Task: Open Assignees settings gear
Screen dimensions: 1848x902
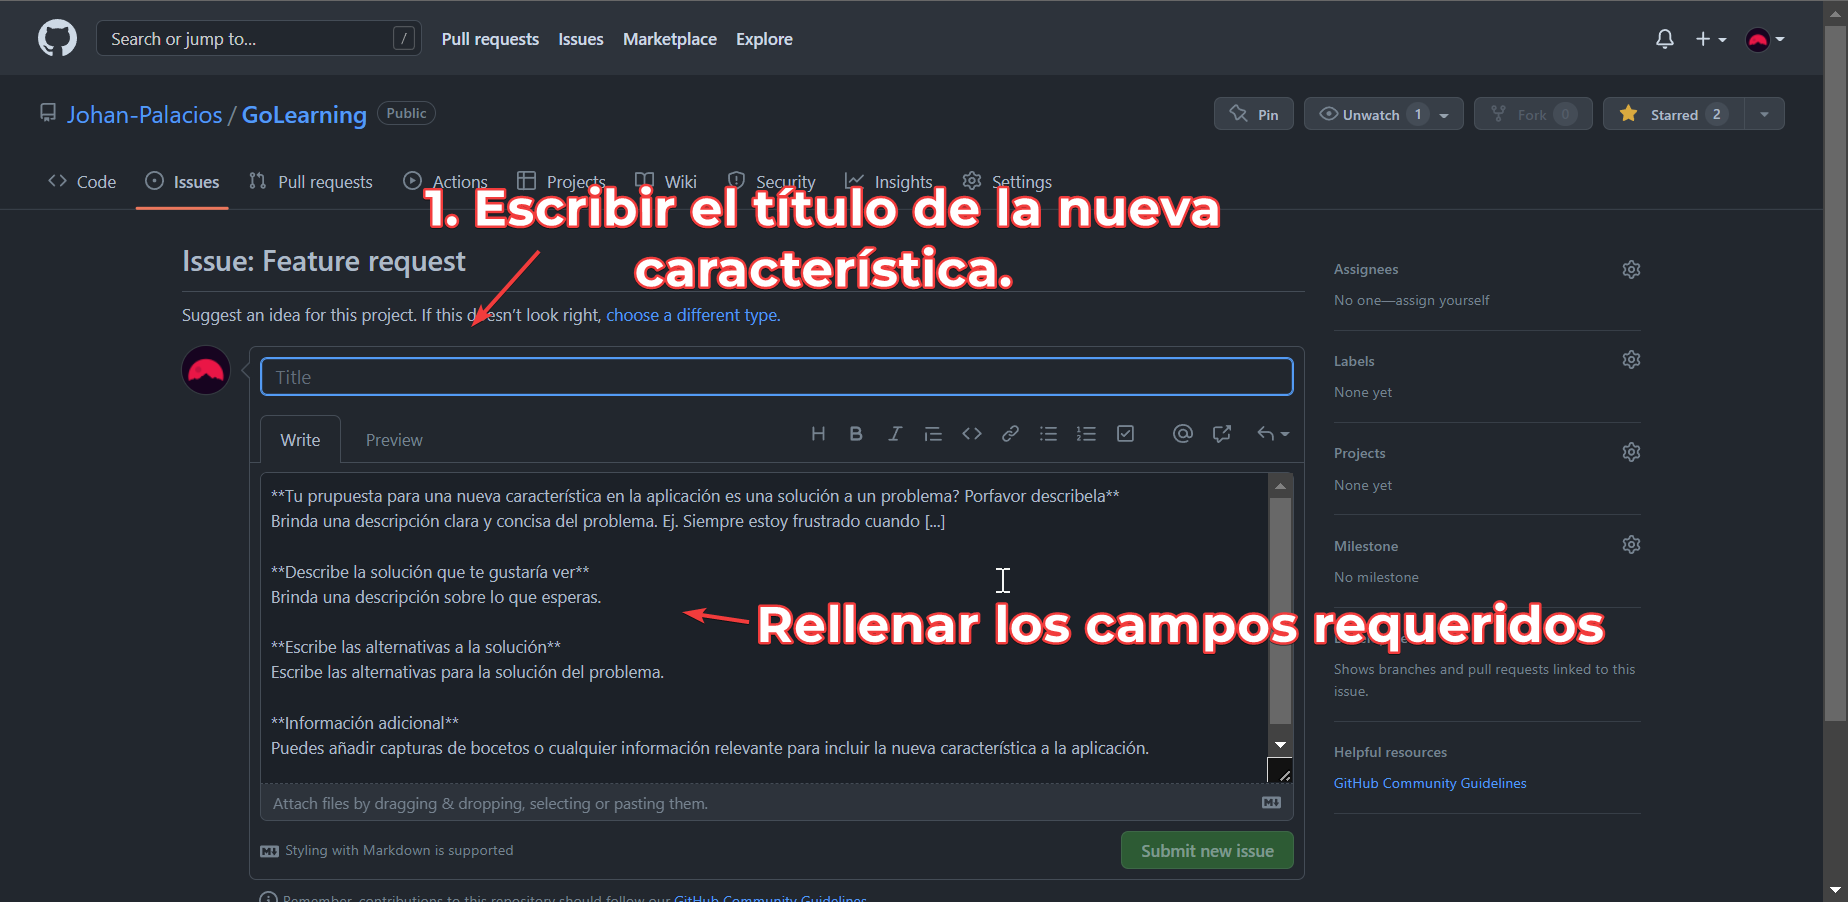Action: coord(1631,269)
